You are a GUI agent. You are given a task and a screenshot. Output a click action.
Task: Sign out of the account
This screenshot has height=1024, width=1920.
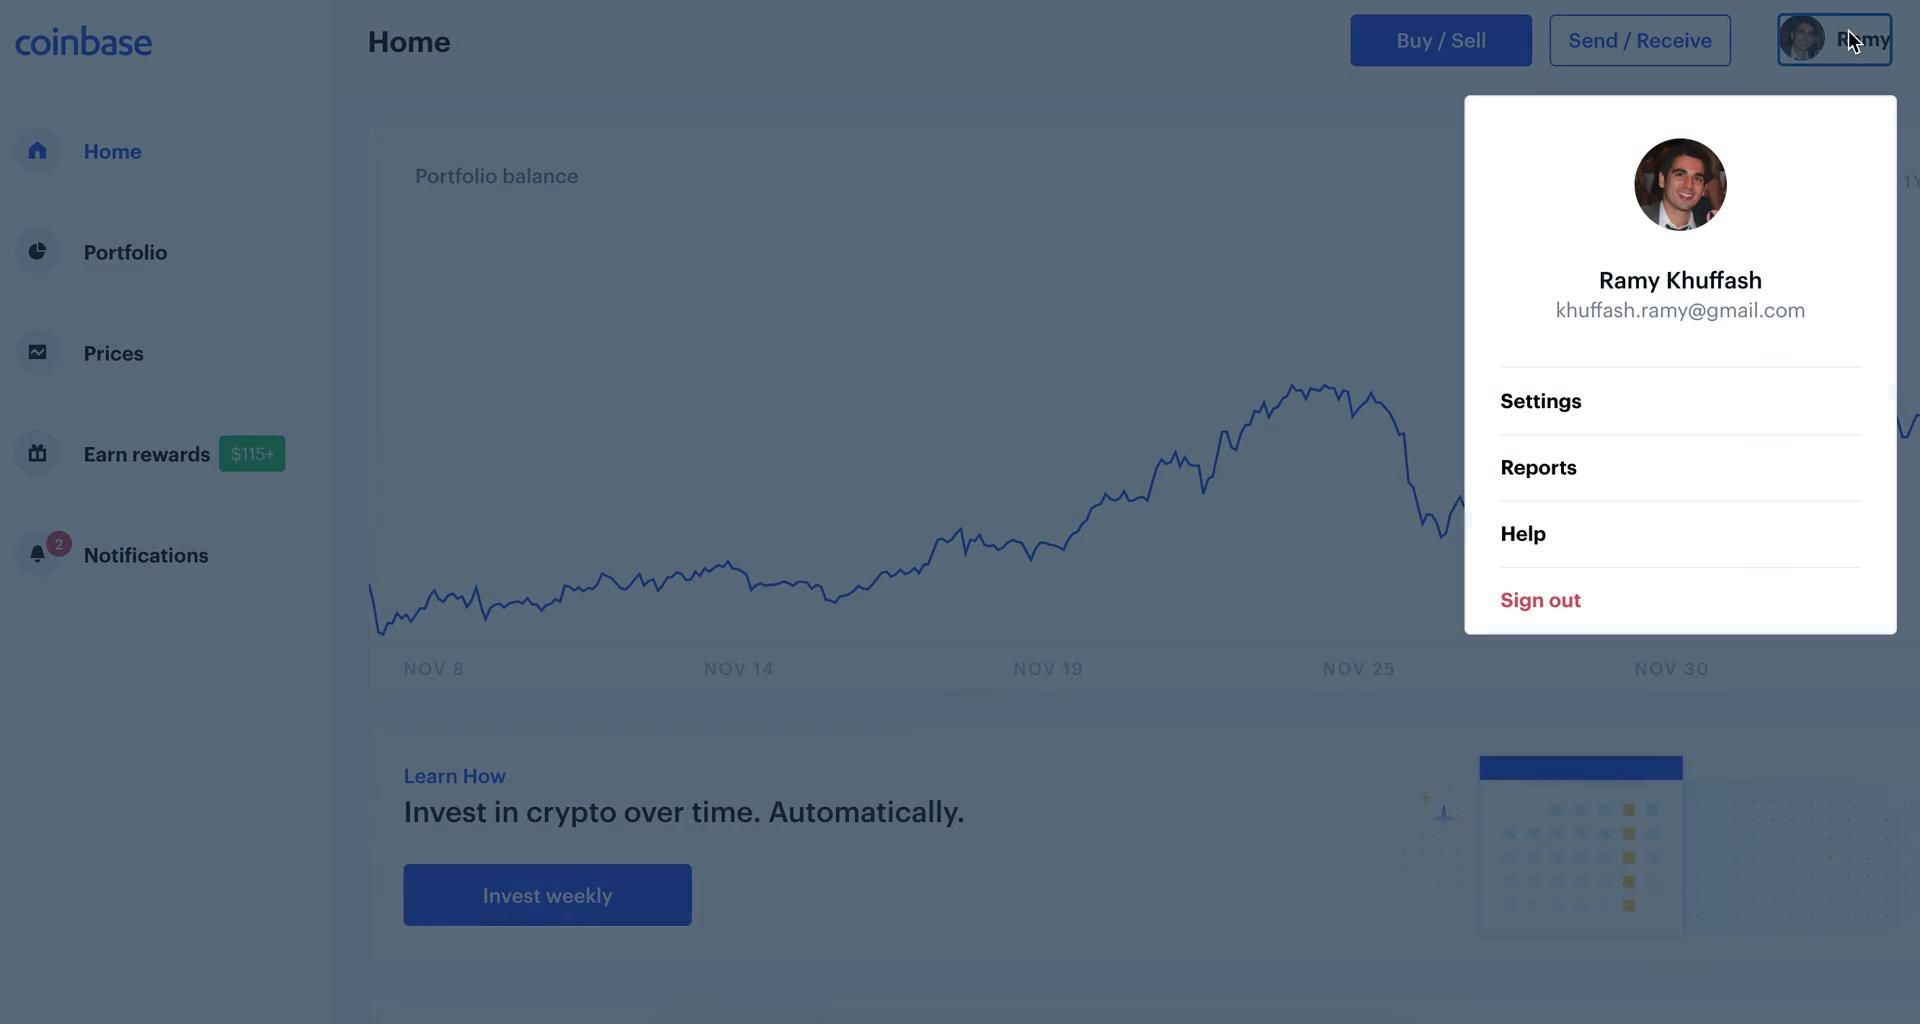(1540, 600)
